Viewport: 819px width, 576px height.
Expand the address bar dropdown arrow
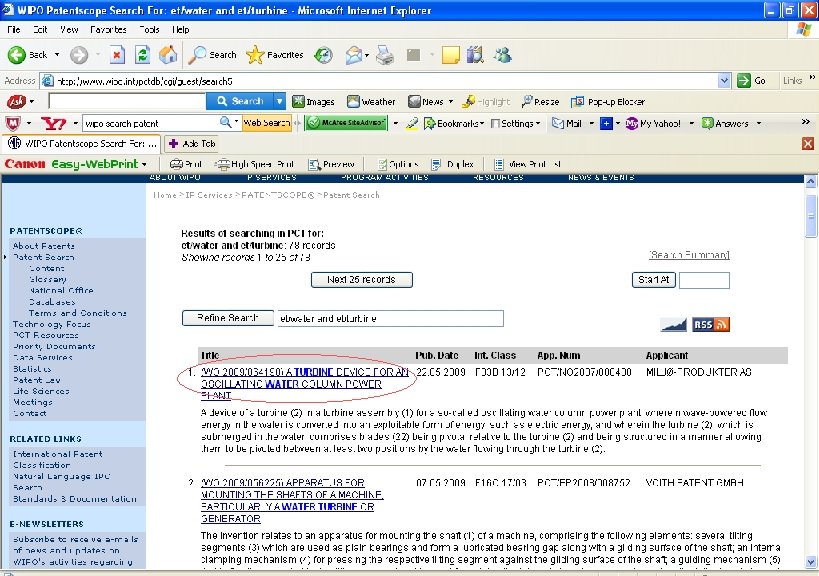(x=724, y=81)
